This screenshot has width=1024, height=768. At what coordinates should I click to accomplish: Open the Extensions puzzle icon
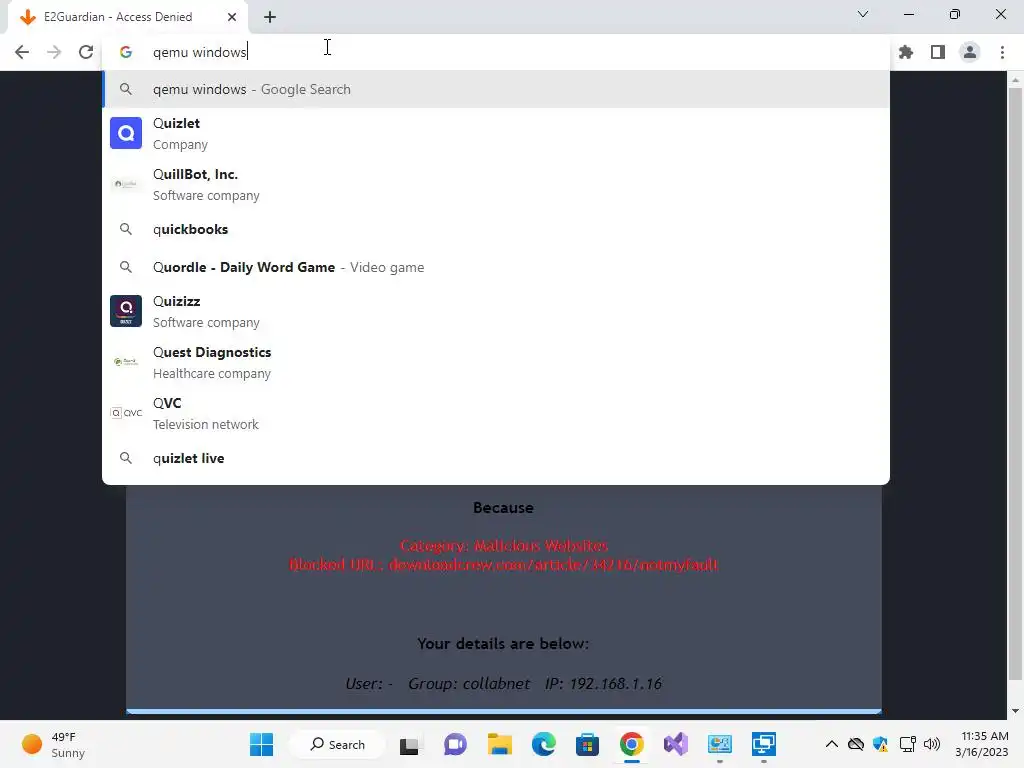906,52
